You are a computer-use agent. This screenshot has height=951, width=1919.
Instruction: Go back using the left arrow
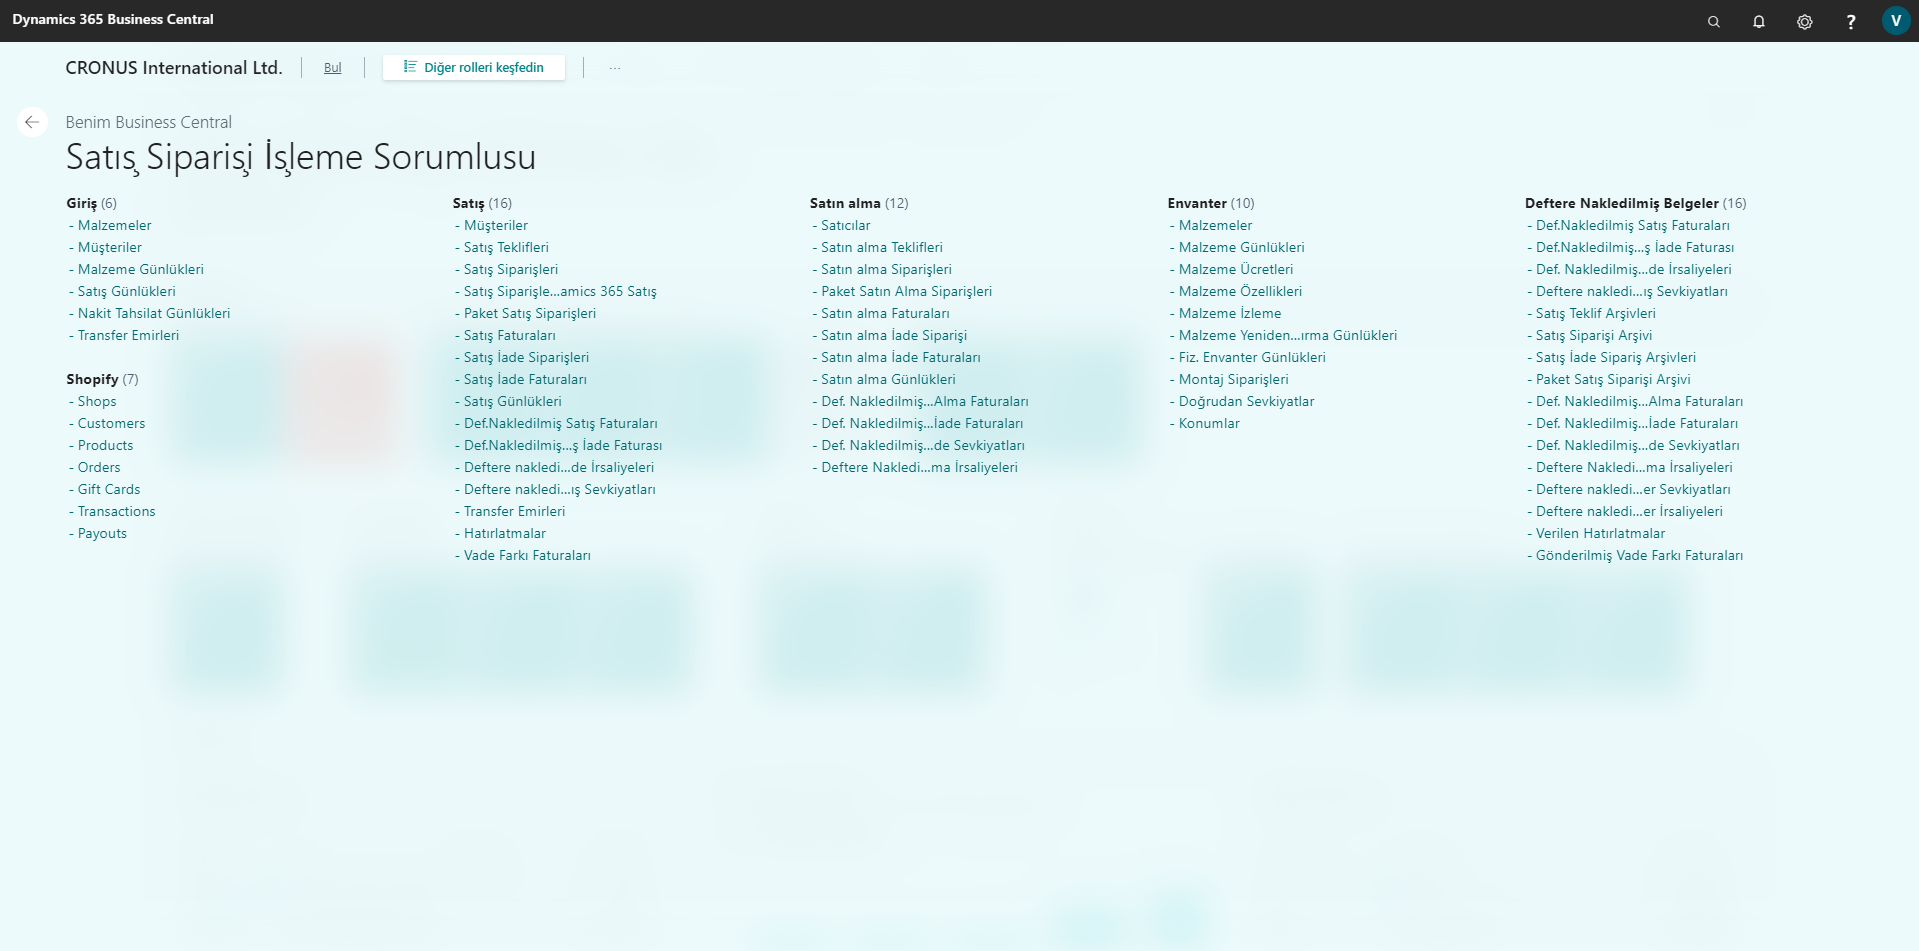click(x=32, y=122)
